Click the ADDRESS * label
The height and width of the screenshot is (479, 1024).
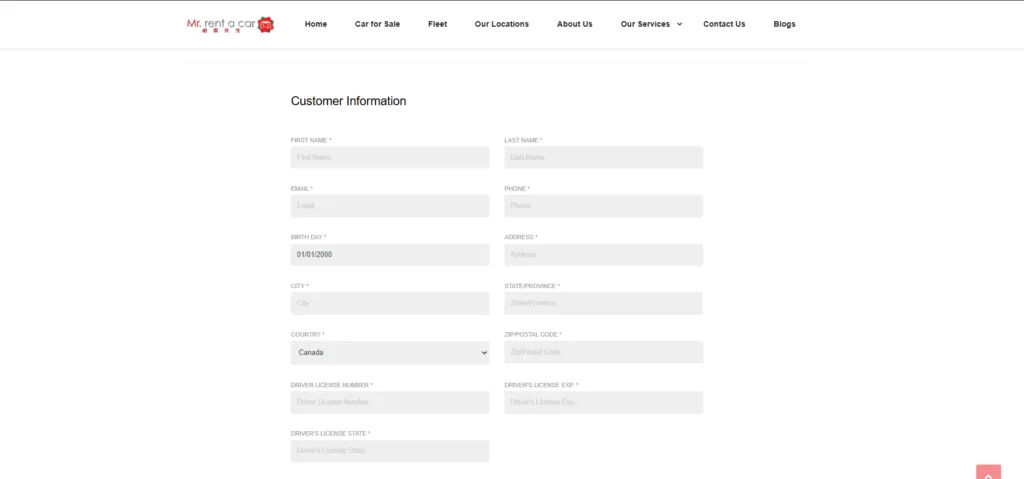tap(521, 237)
